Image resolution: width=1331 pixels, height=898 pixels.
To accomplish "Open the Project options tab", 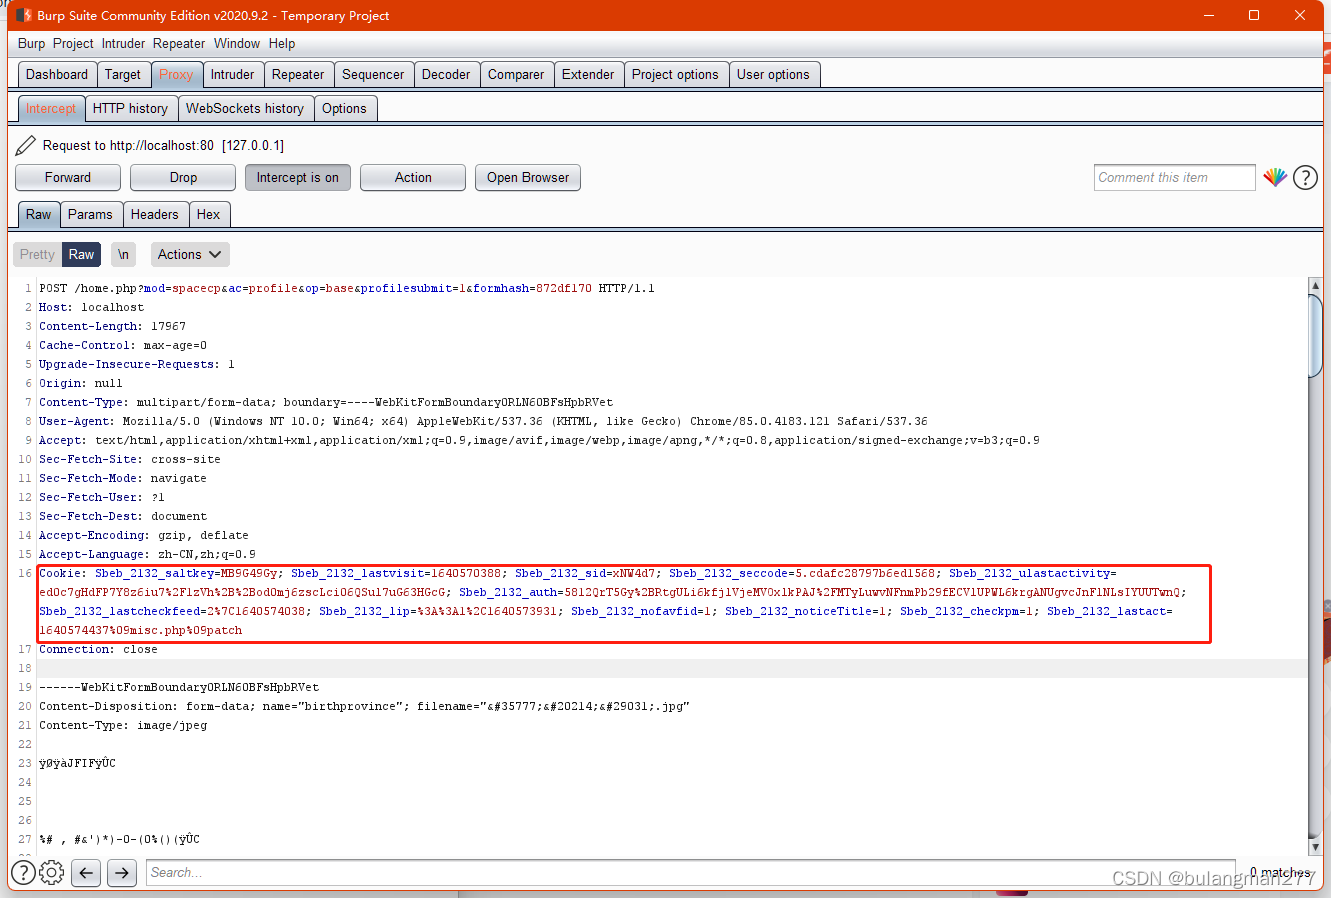I will click(x=675, y=74).
